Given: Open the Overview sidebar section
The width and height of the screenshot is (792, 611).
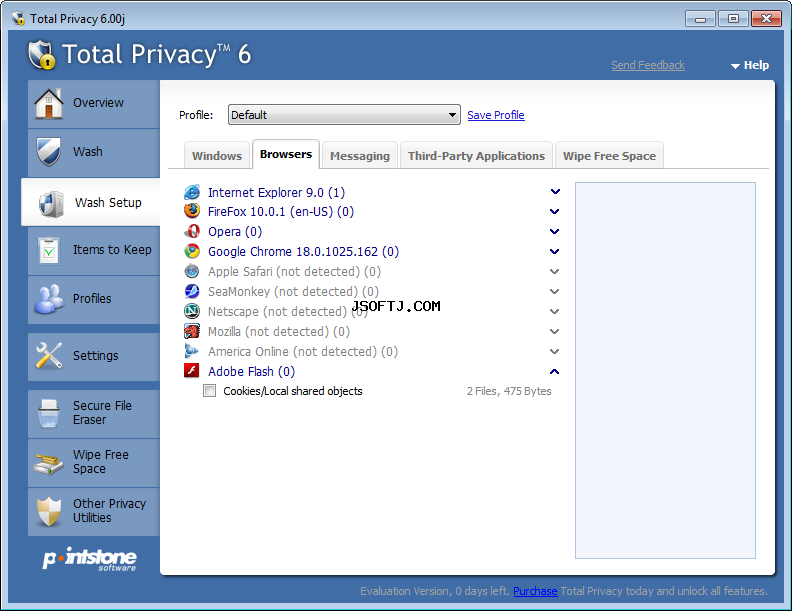Looking at the screenshot, I should pos(94,104).
